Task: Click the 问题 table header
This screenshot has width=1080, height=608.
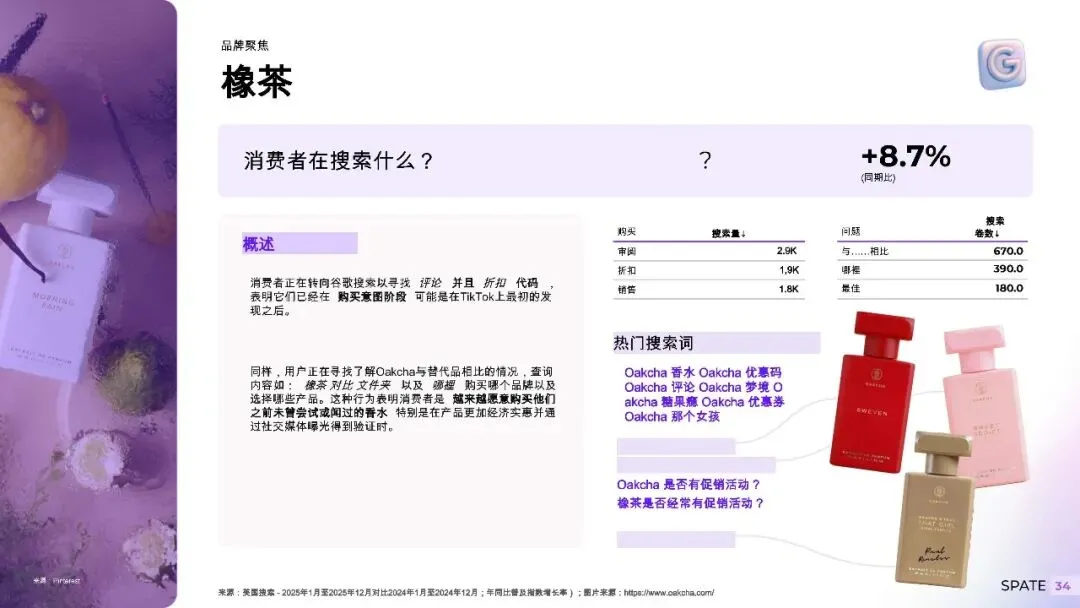Action: tap(851, 231)
